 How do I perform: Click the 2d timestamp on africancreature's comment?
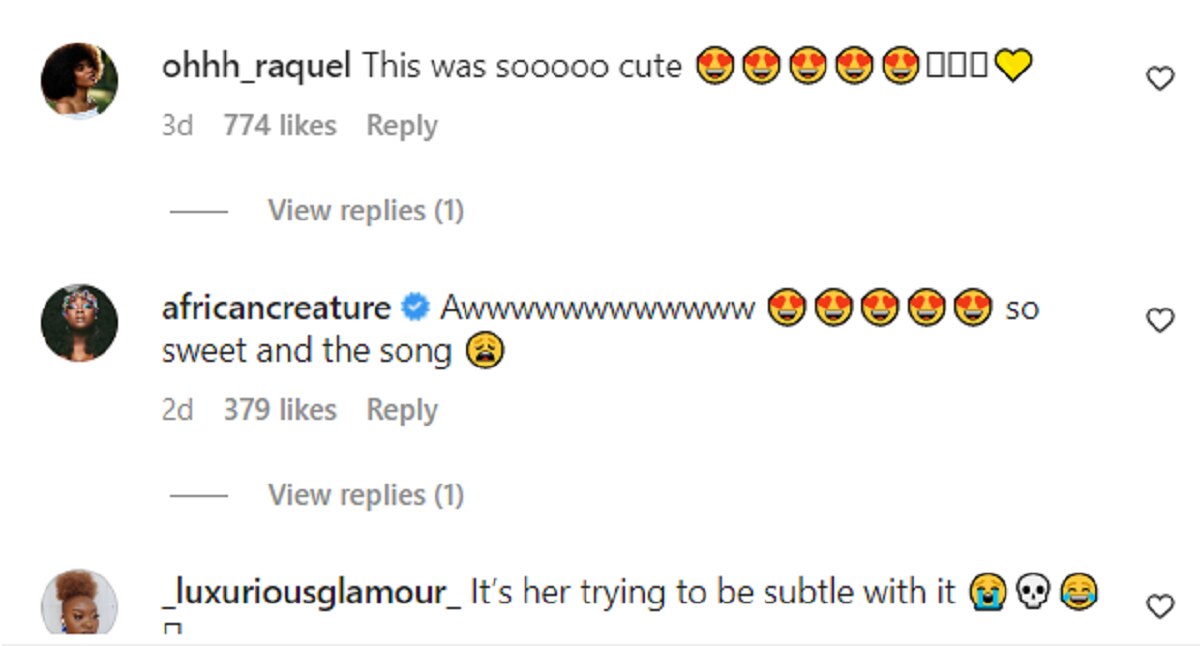coord(177,410)
